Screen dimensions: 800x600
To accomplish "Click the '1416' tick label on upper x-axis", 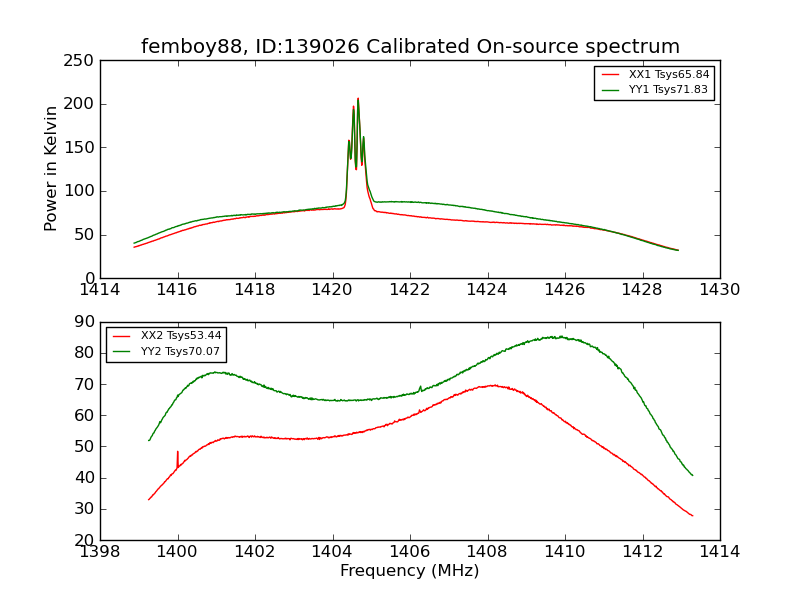I will (x=177, y=290).
